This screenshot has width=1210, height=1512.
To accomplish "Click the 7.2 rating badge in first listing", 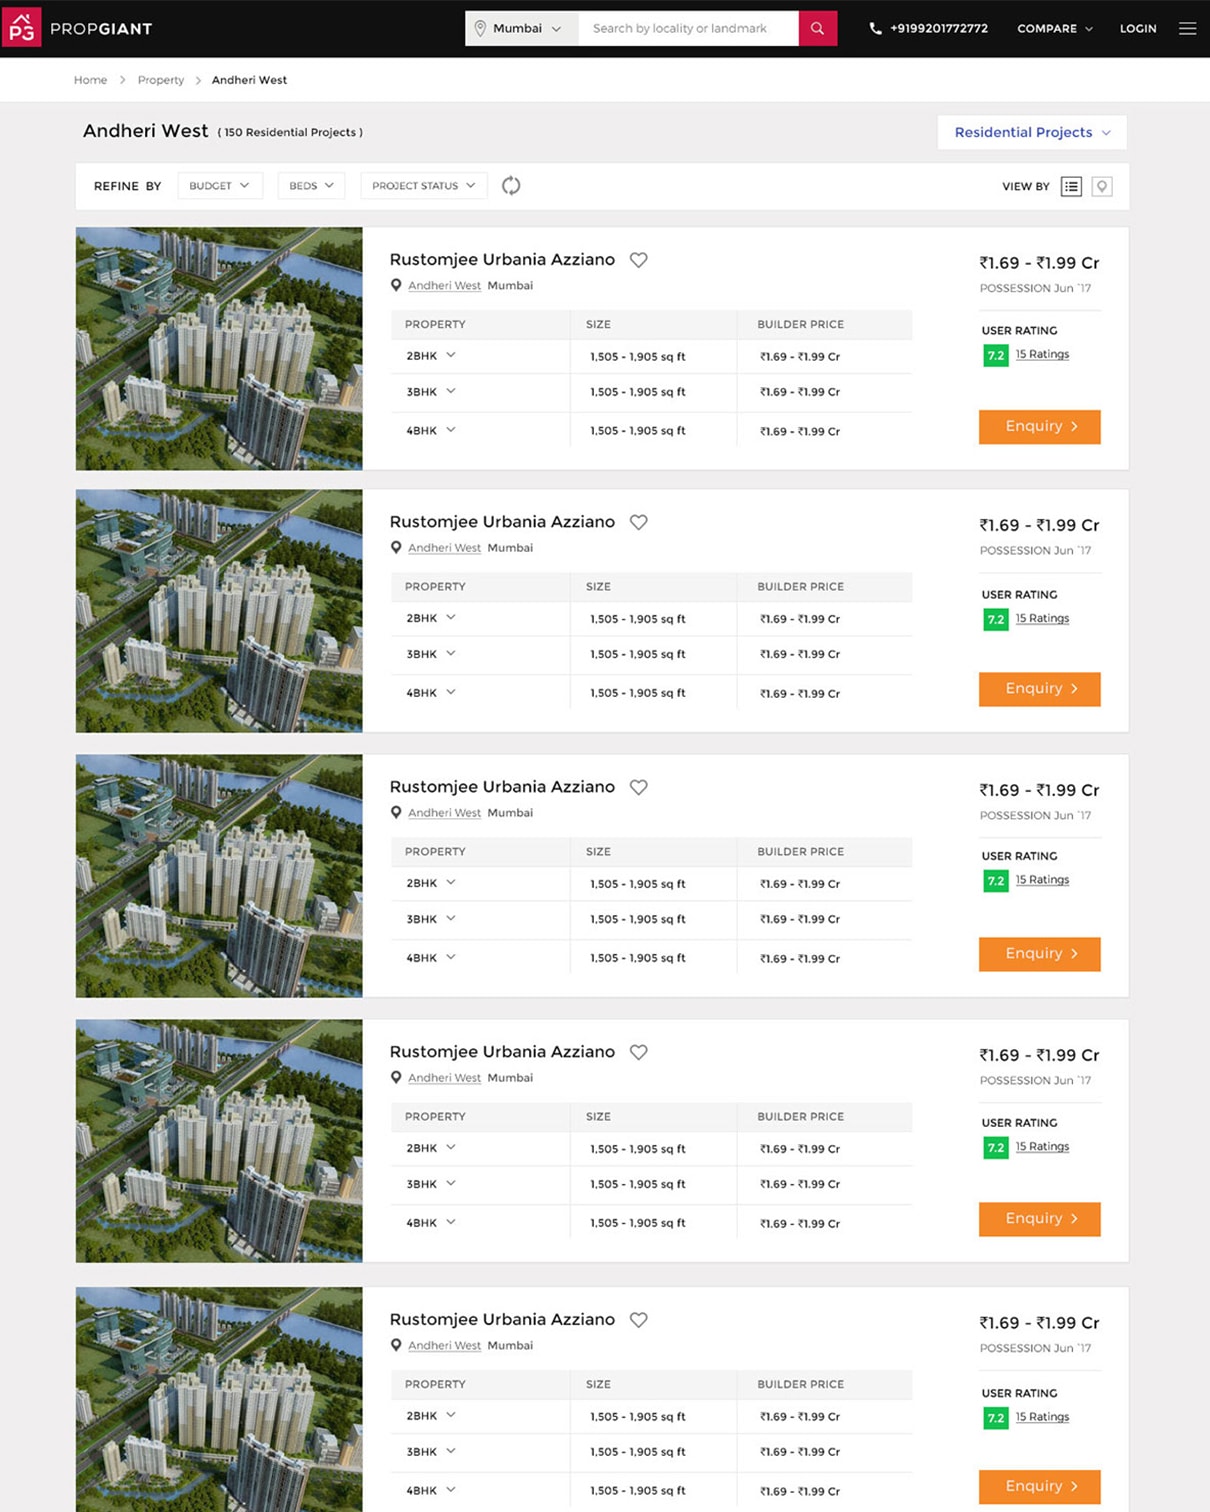I will [996, 355].
